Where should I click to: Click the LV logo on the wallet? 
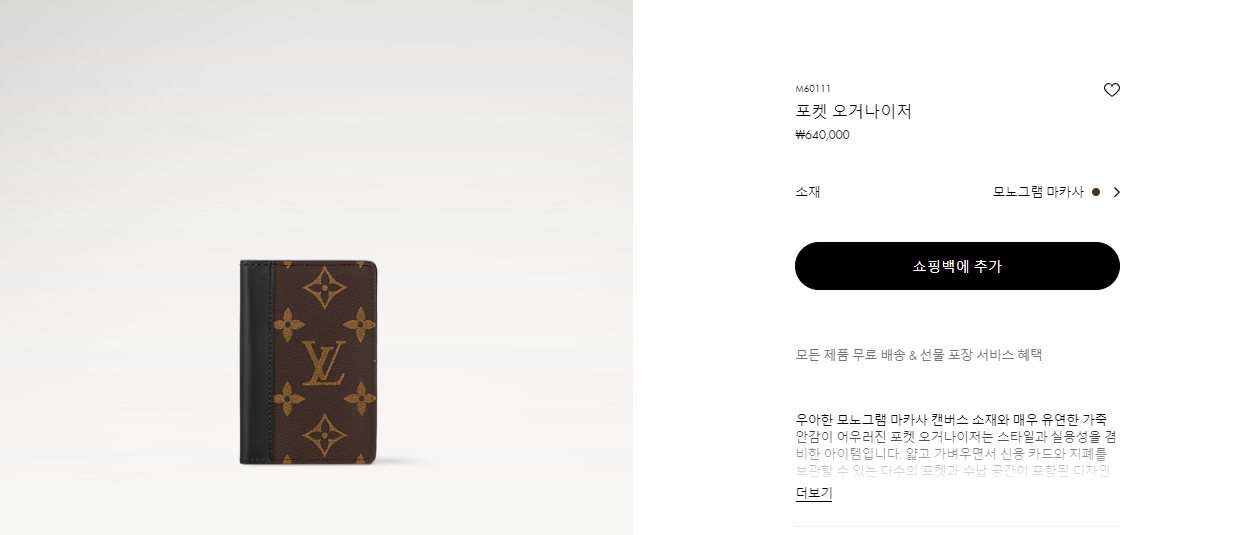click(323, 362)
